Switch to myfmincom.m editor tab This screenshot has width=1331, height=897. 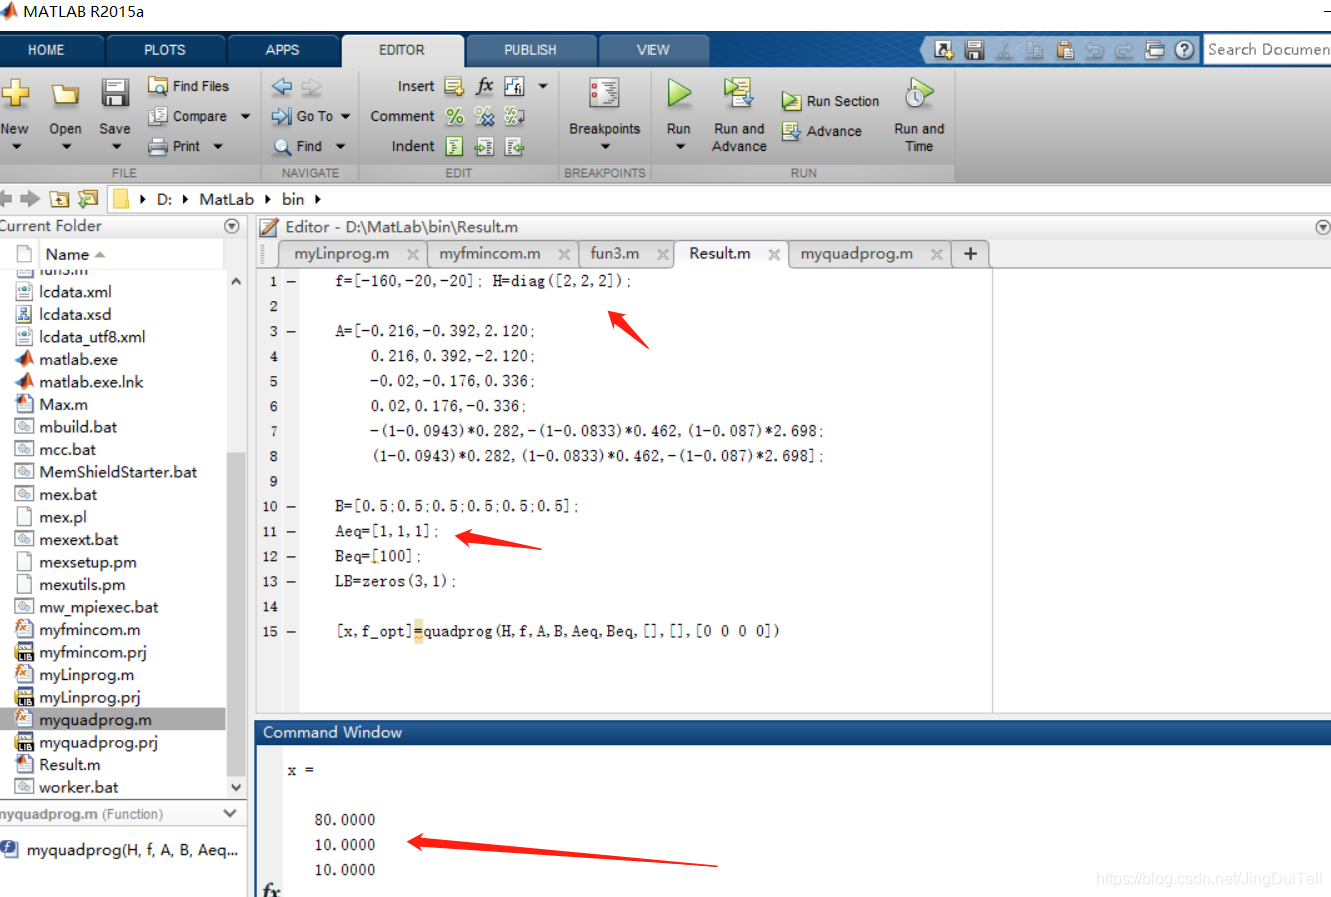click(x=490, y=254)
